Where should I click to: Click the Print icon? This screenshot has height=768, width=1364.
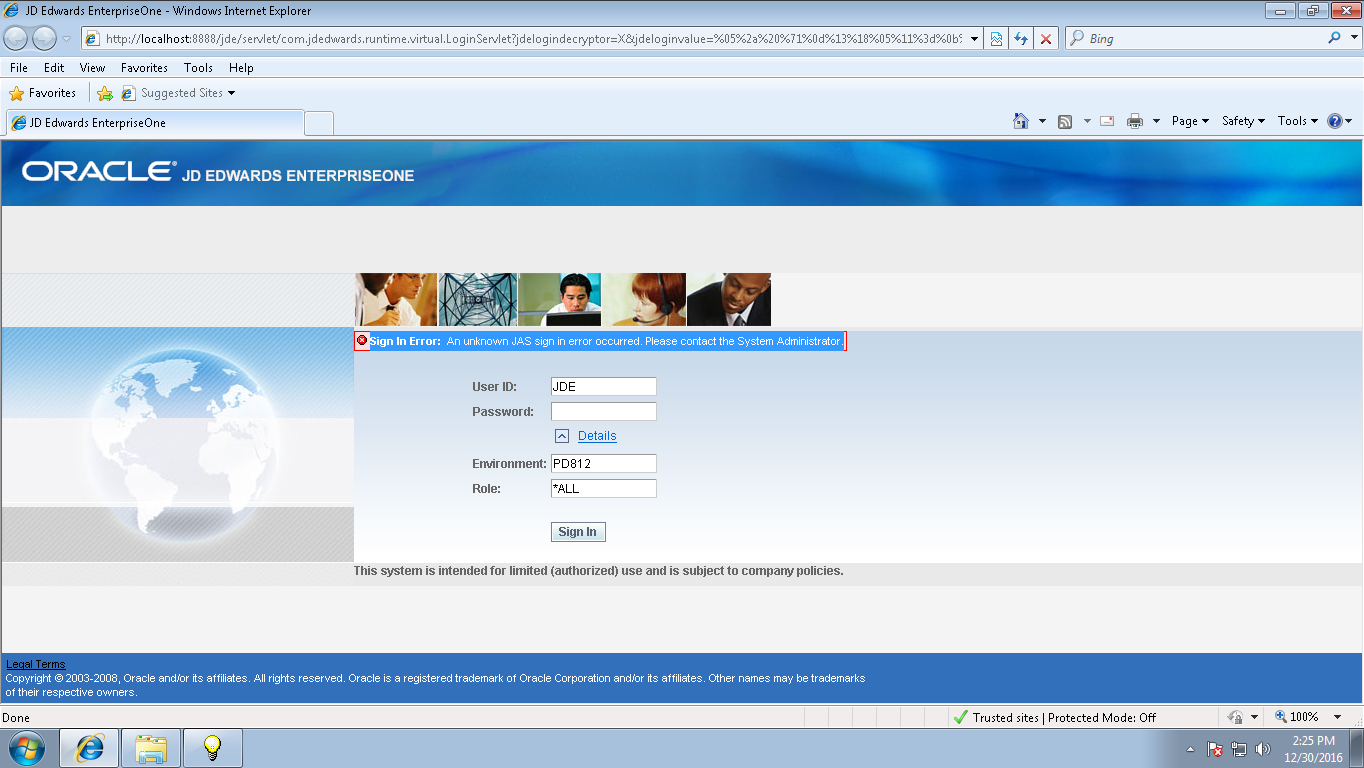[x=1137, y=120]
